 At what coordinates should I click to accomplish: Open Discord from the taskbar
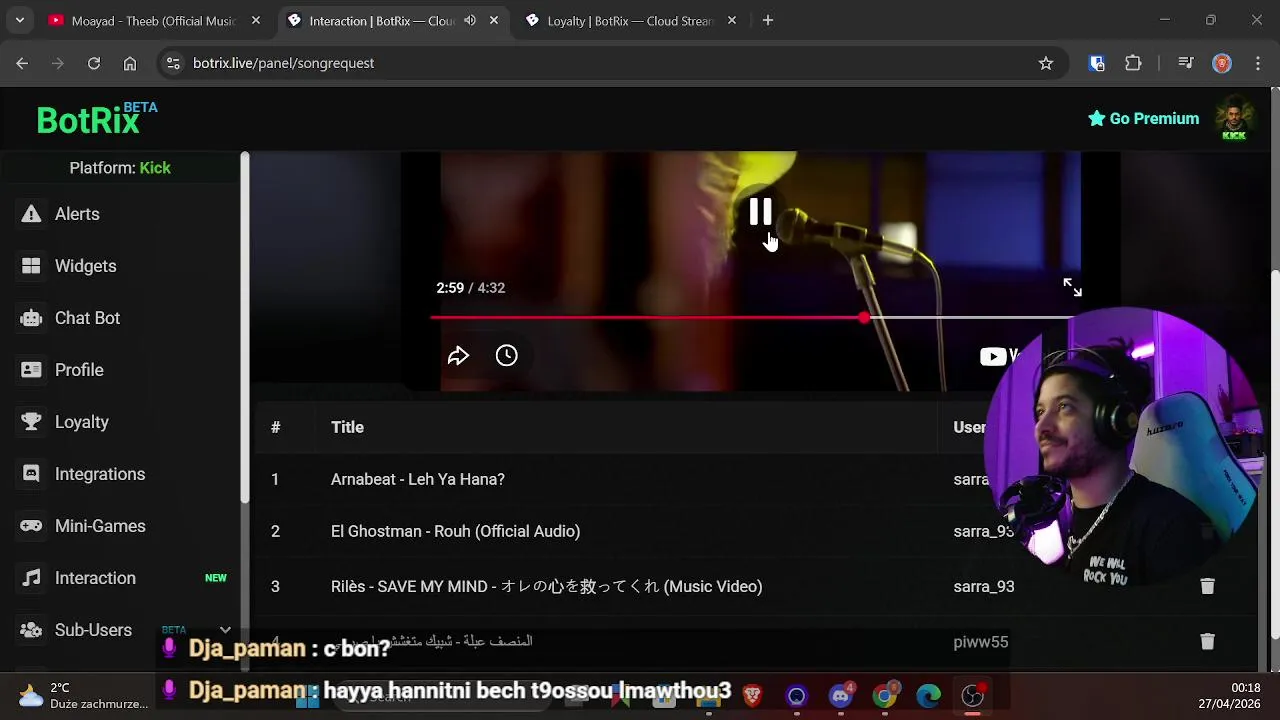coord(841,695)
